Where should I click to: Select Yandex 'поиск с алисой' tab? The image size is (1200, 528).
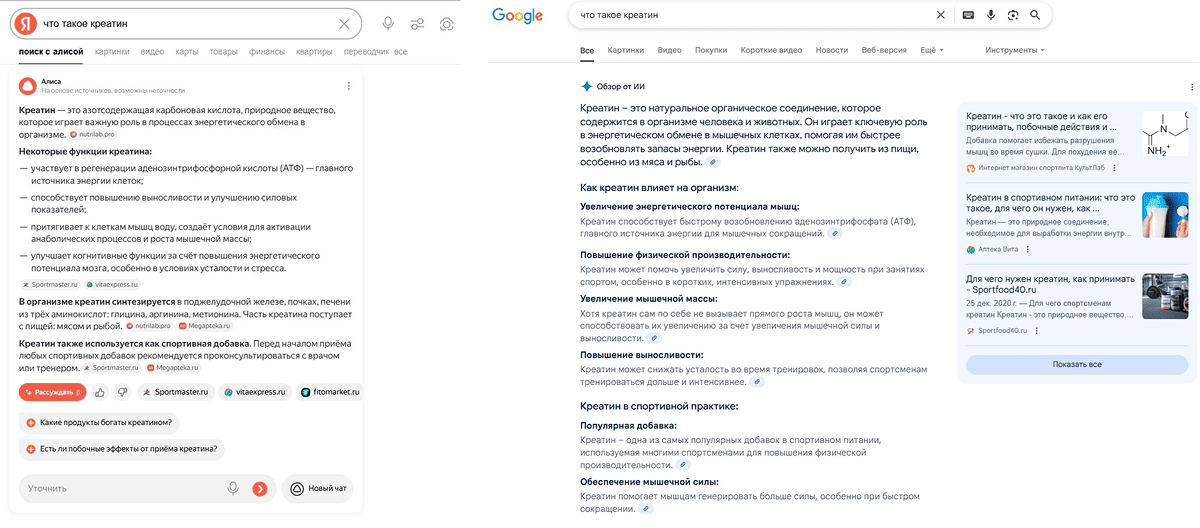52,51
